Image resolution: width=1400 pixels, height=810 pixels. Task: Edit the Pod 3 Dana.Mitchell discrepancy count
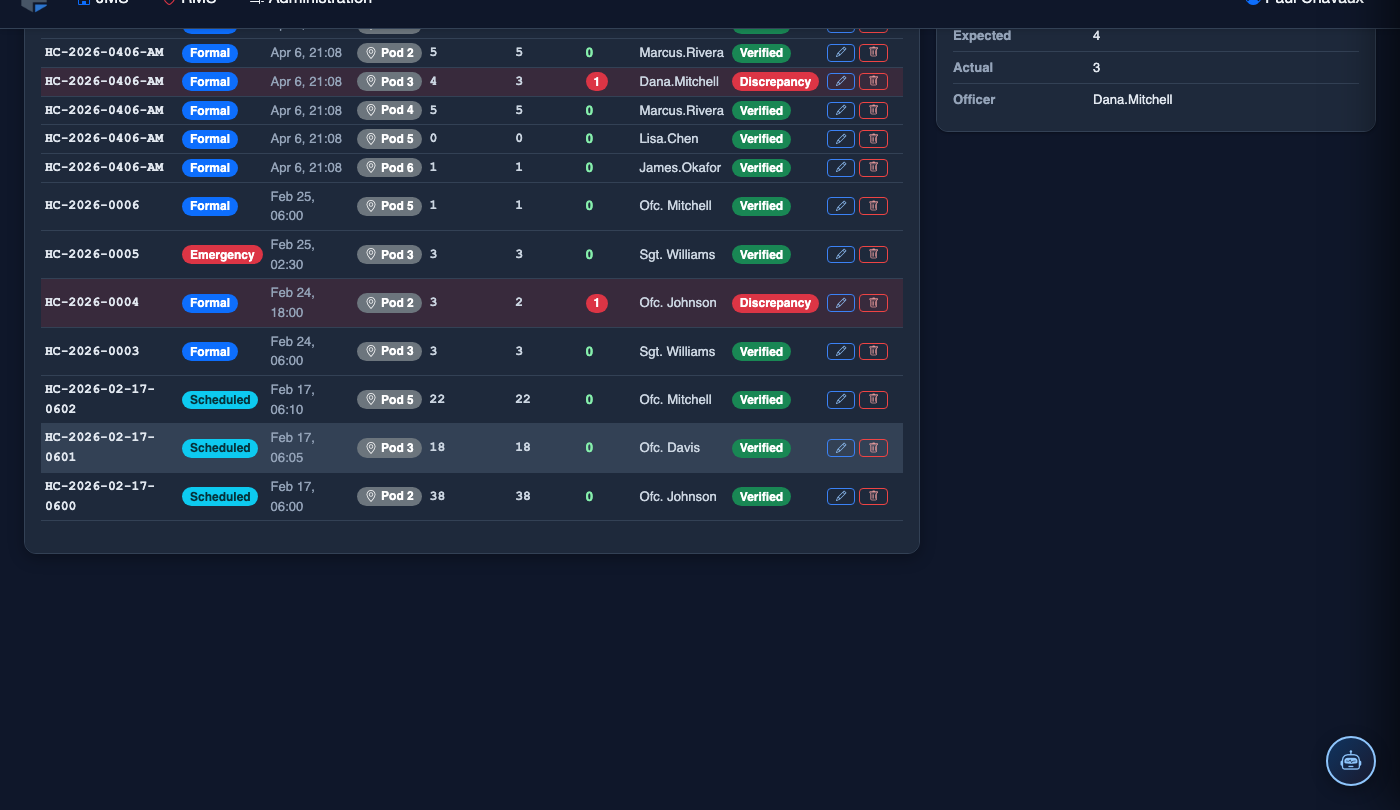tap(841, 82)
